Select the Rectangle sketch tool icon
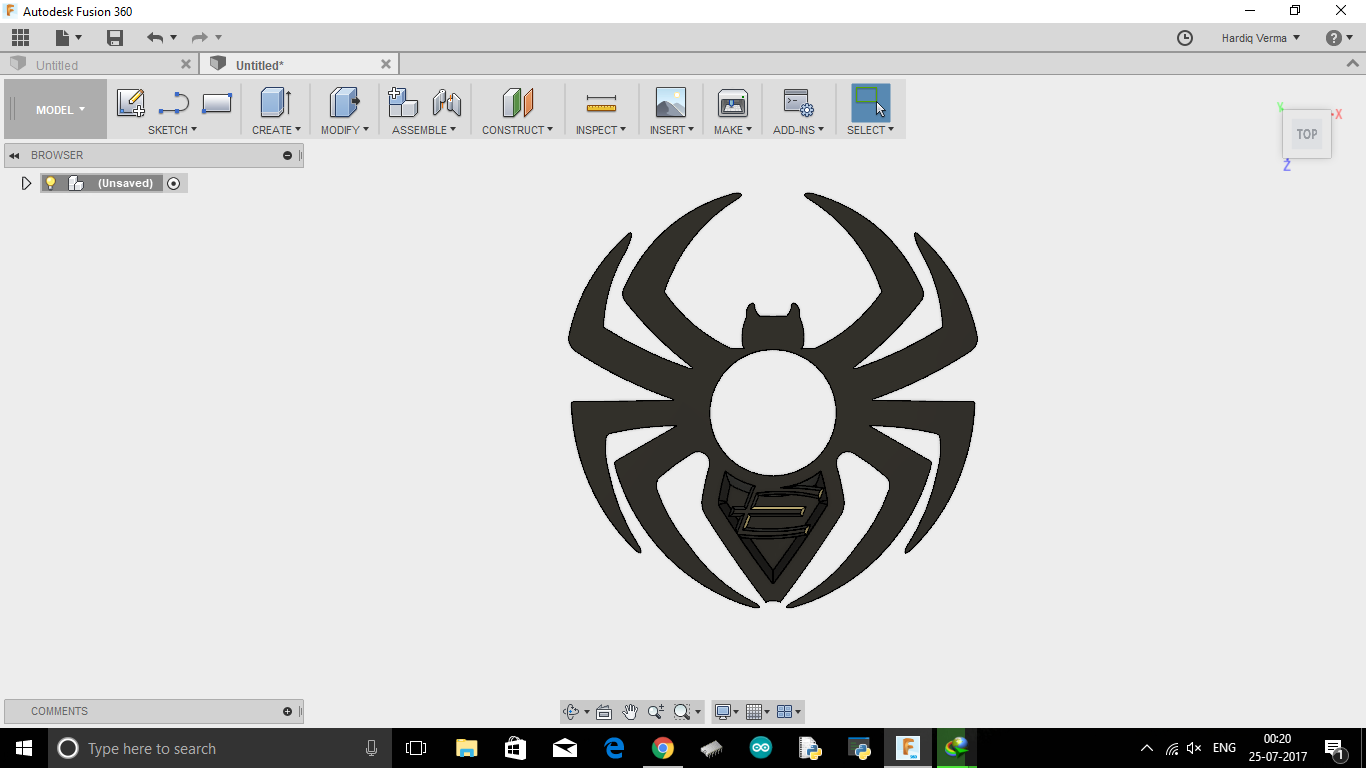The height and width of the screenshot is (768, 1366). (x=217, y=103)
